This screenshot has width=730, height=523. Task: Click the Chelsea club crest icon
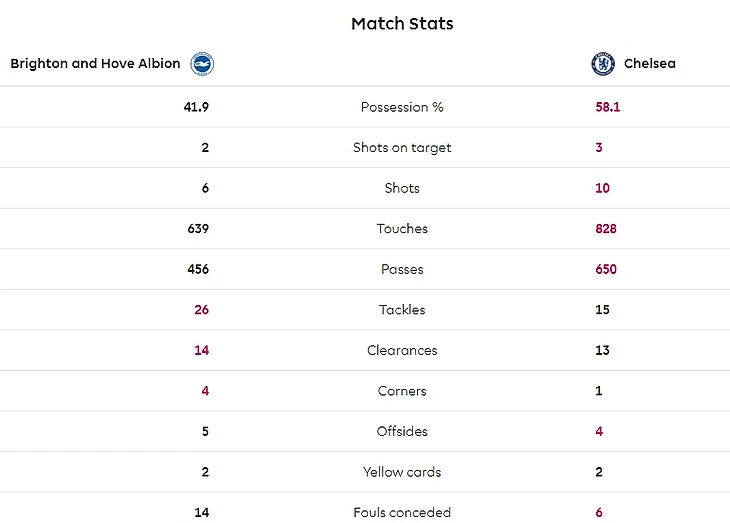coord(603,64)
